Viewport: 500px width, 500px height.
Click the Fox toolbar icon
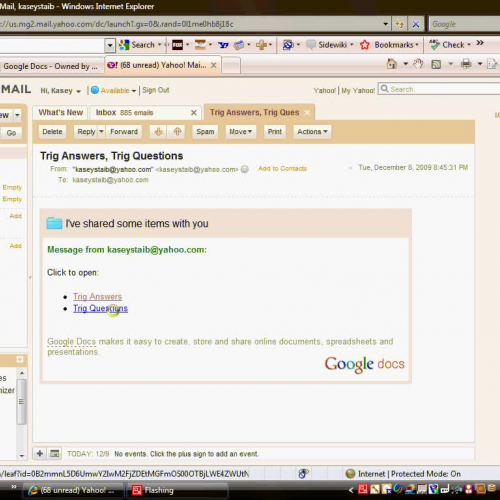[x=177, y=45]
